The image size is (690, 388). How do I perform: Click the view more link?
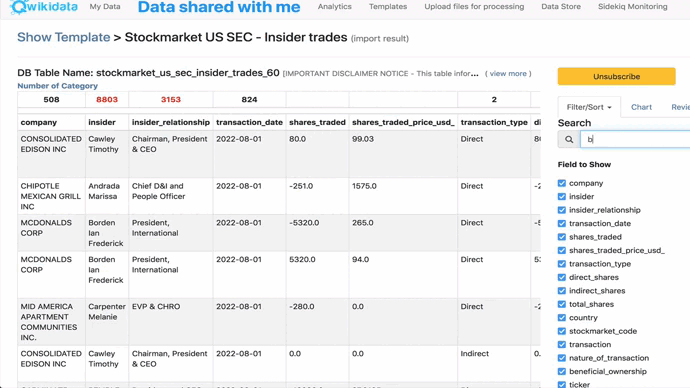pyautogui.click(x=508, y=73)
